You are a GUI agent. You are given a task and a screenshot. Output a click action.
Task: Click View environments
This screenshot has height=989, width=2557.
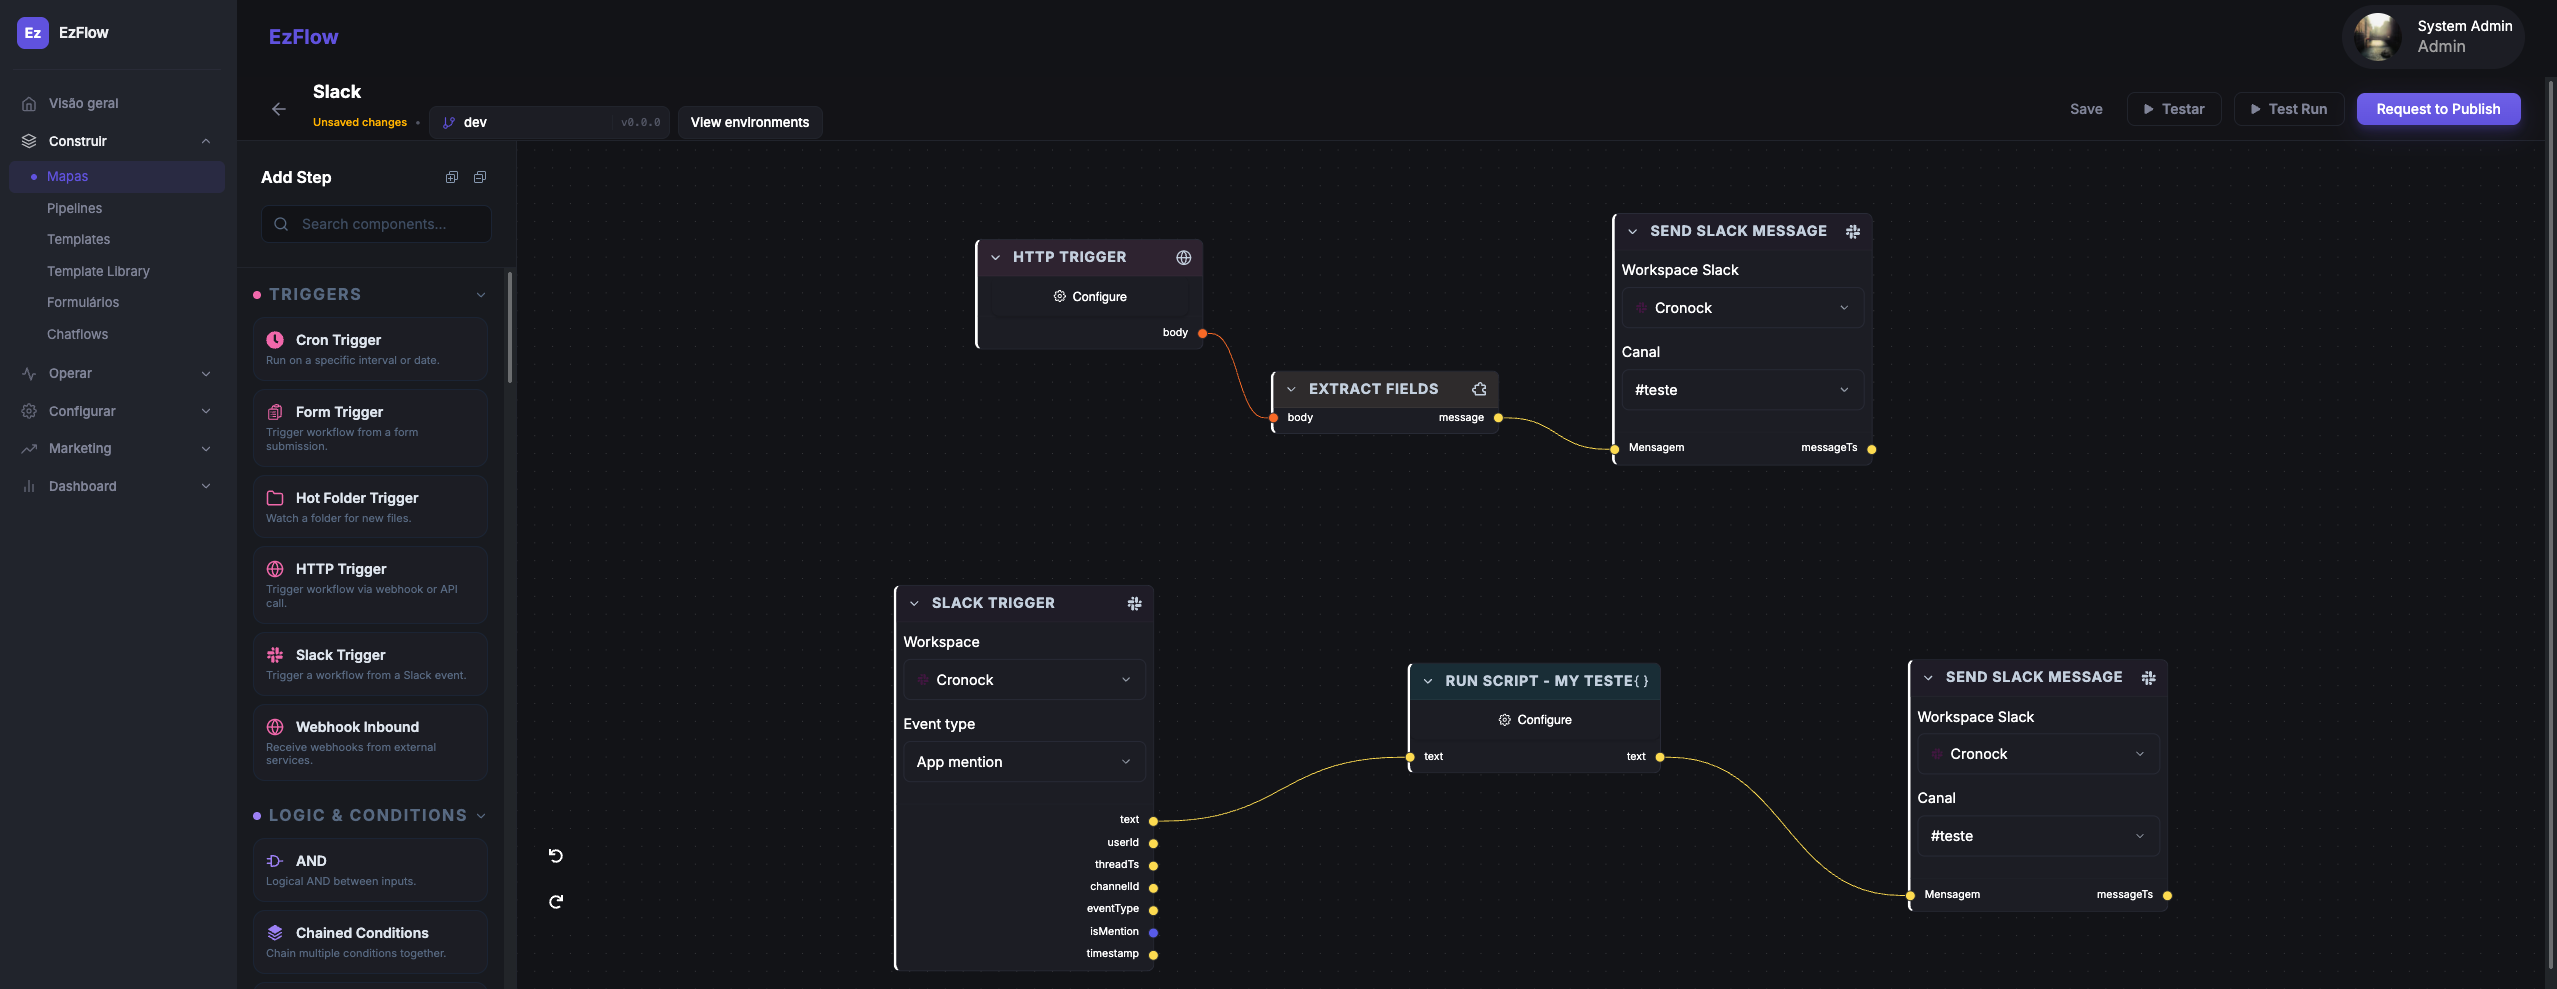click(750, 122)
